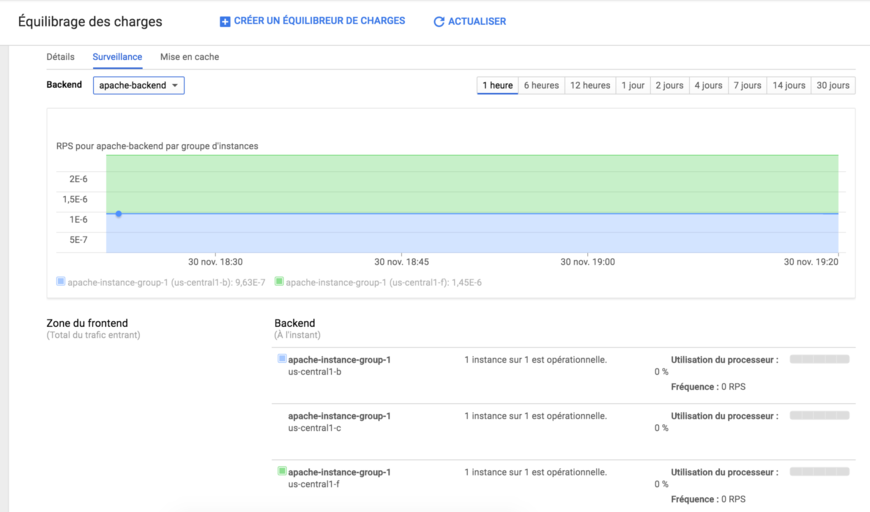Click the Zone du frontend heading
This screenshot has height=512, width=870.
[87, 323]
